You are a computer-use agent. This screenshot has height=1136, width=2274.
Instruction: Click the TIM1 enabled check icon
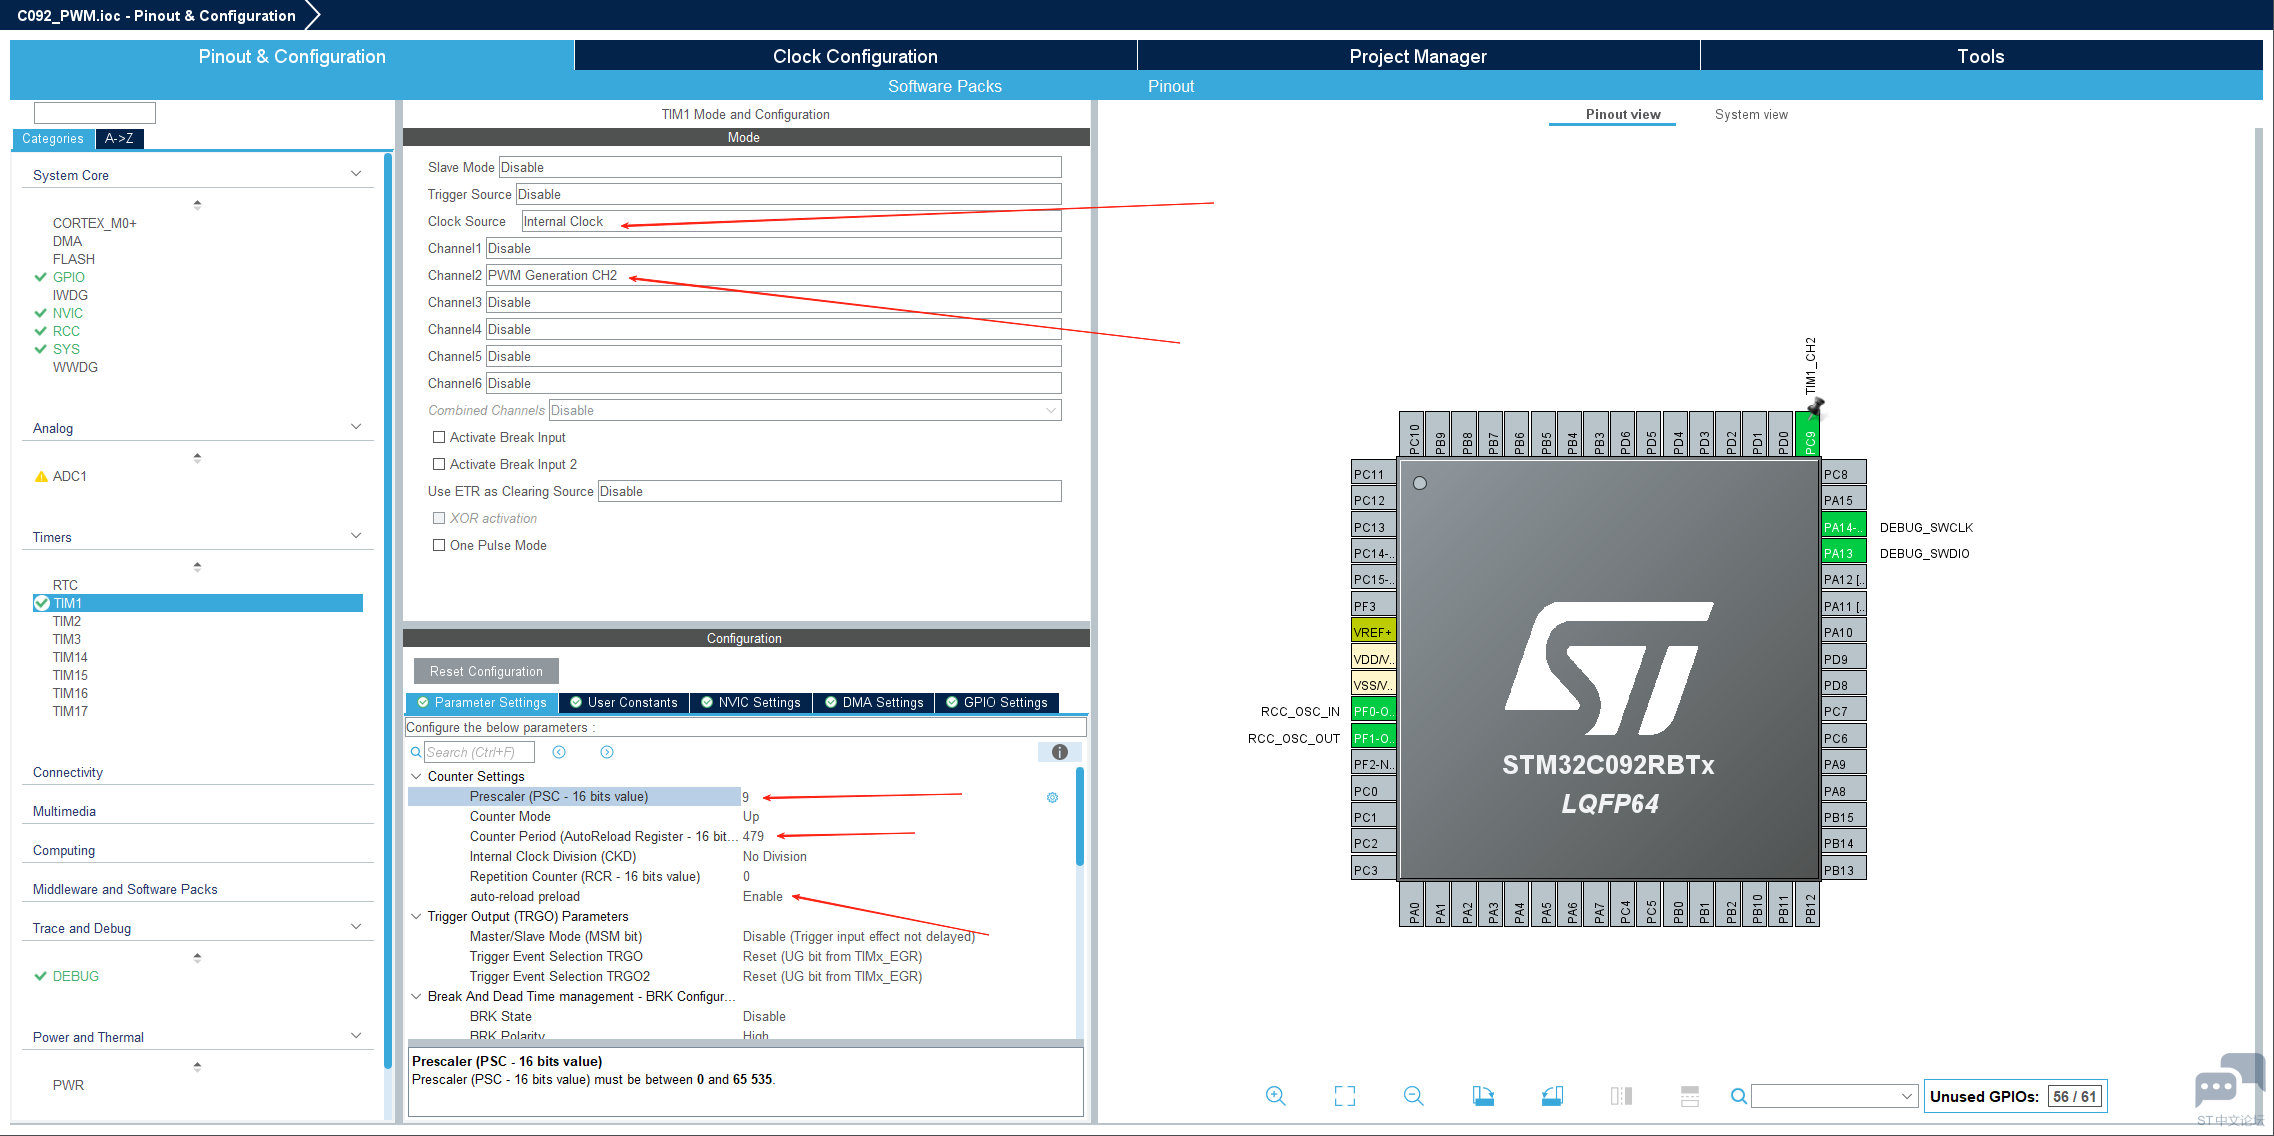(x=42, y=603)
